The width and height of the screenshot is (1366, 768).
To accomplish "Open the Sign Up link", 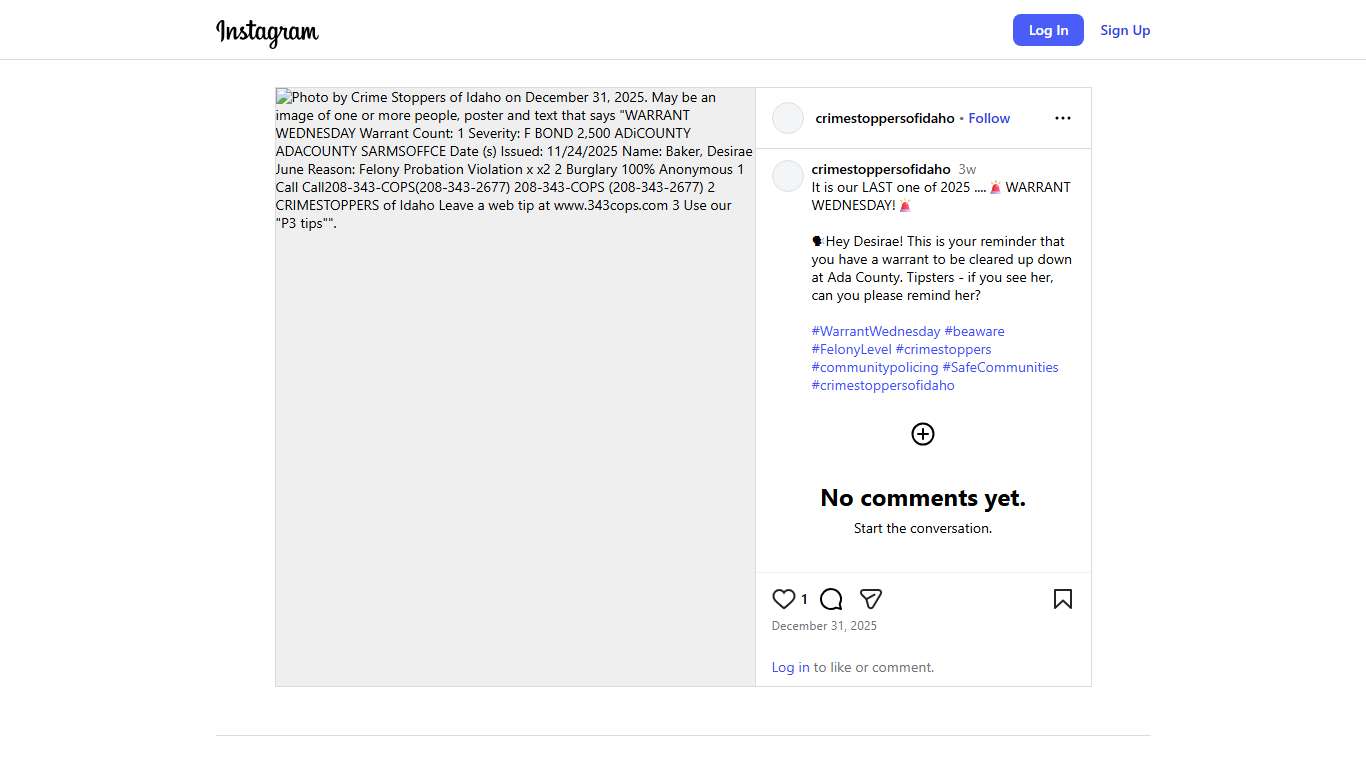I will tap(1125, 30).
